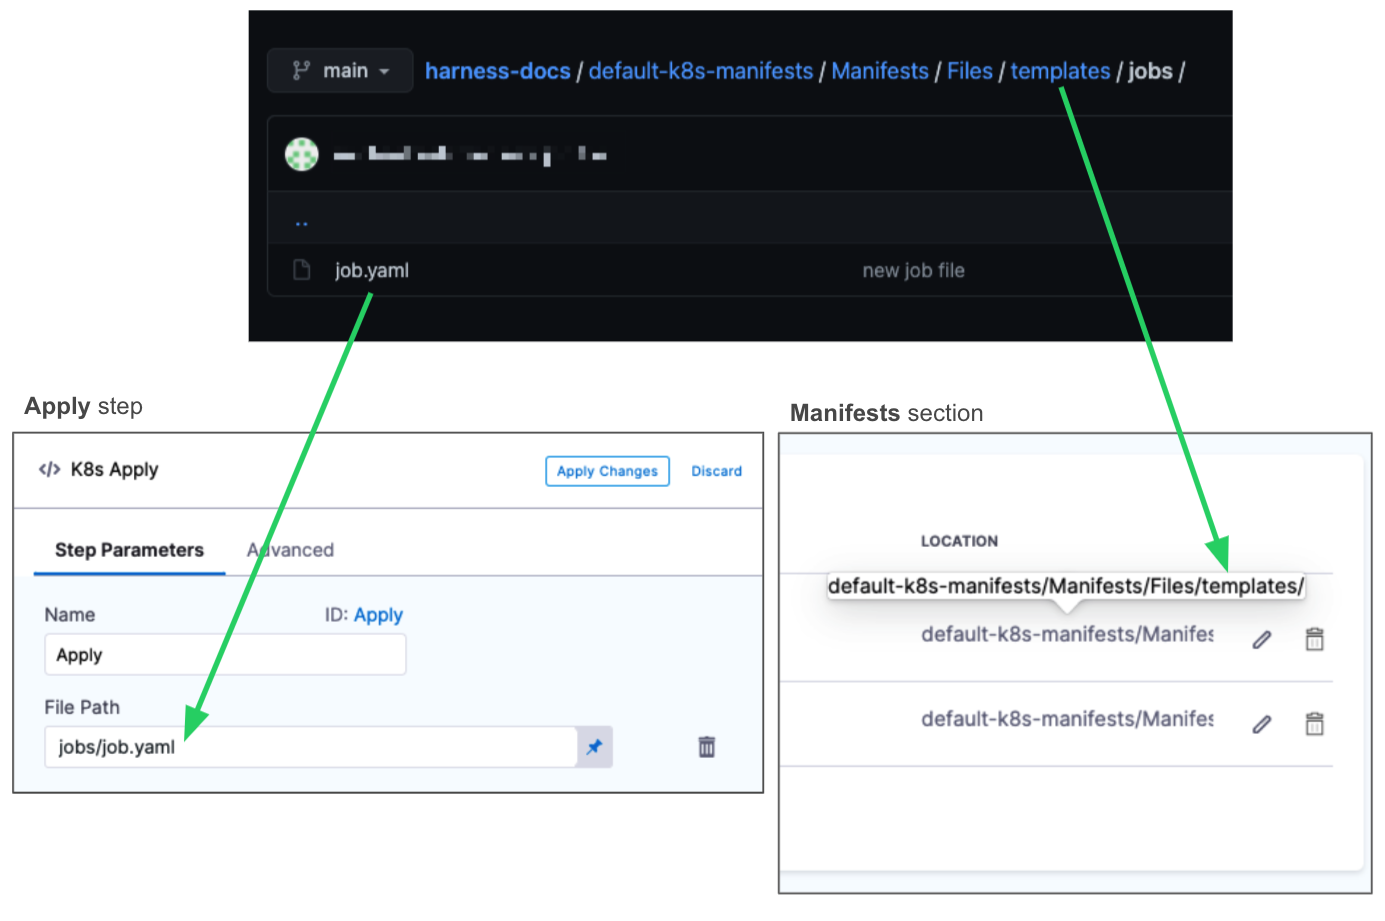Go up to parent directory (..)
The height and width of the screenshot is (921, 1385).
302,222
